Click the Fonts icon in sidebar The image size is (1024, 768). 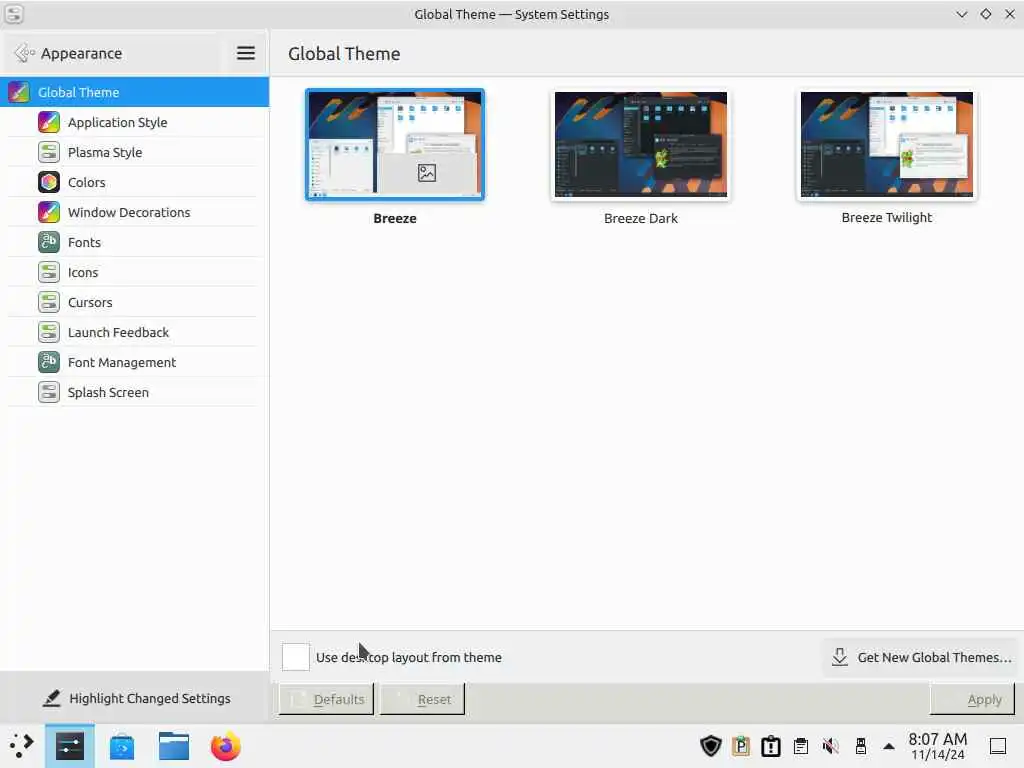click(49, 242)
